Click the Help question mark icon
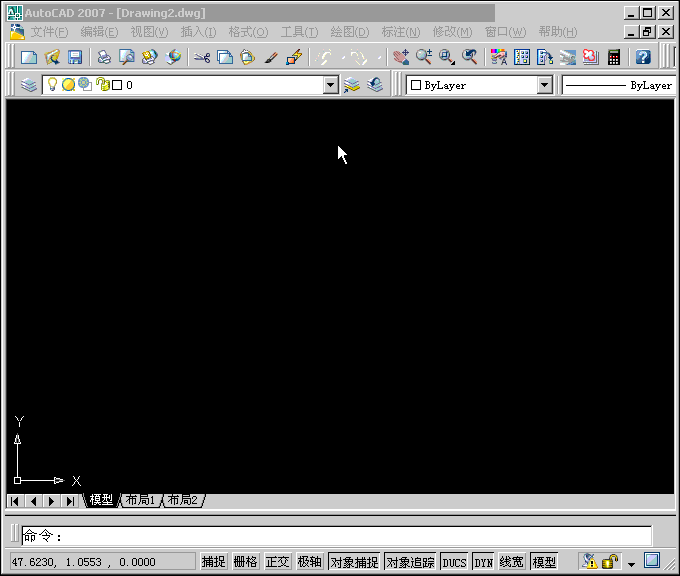The image size is (680, 576). click(643, 57)
